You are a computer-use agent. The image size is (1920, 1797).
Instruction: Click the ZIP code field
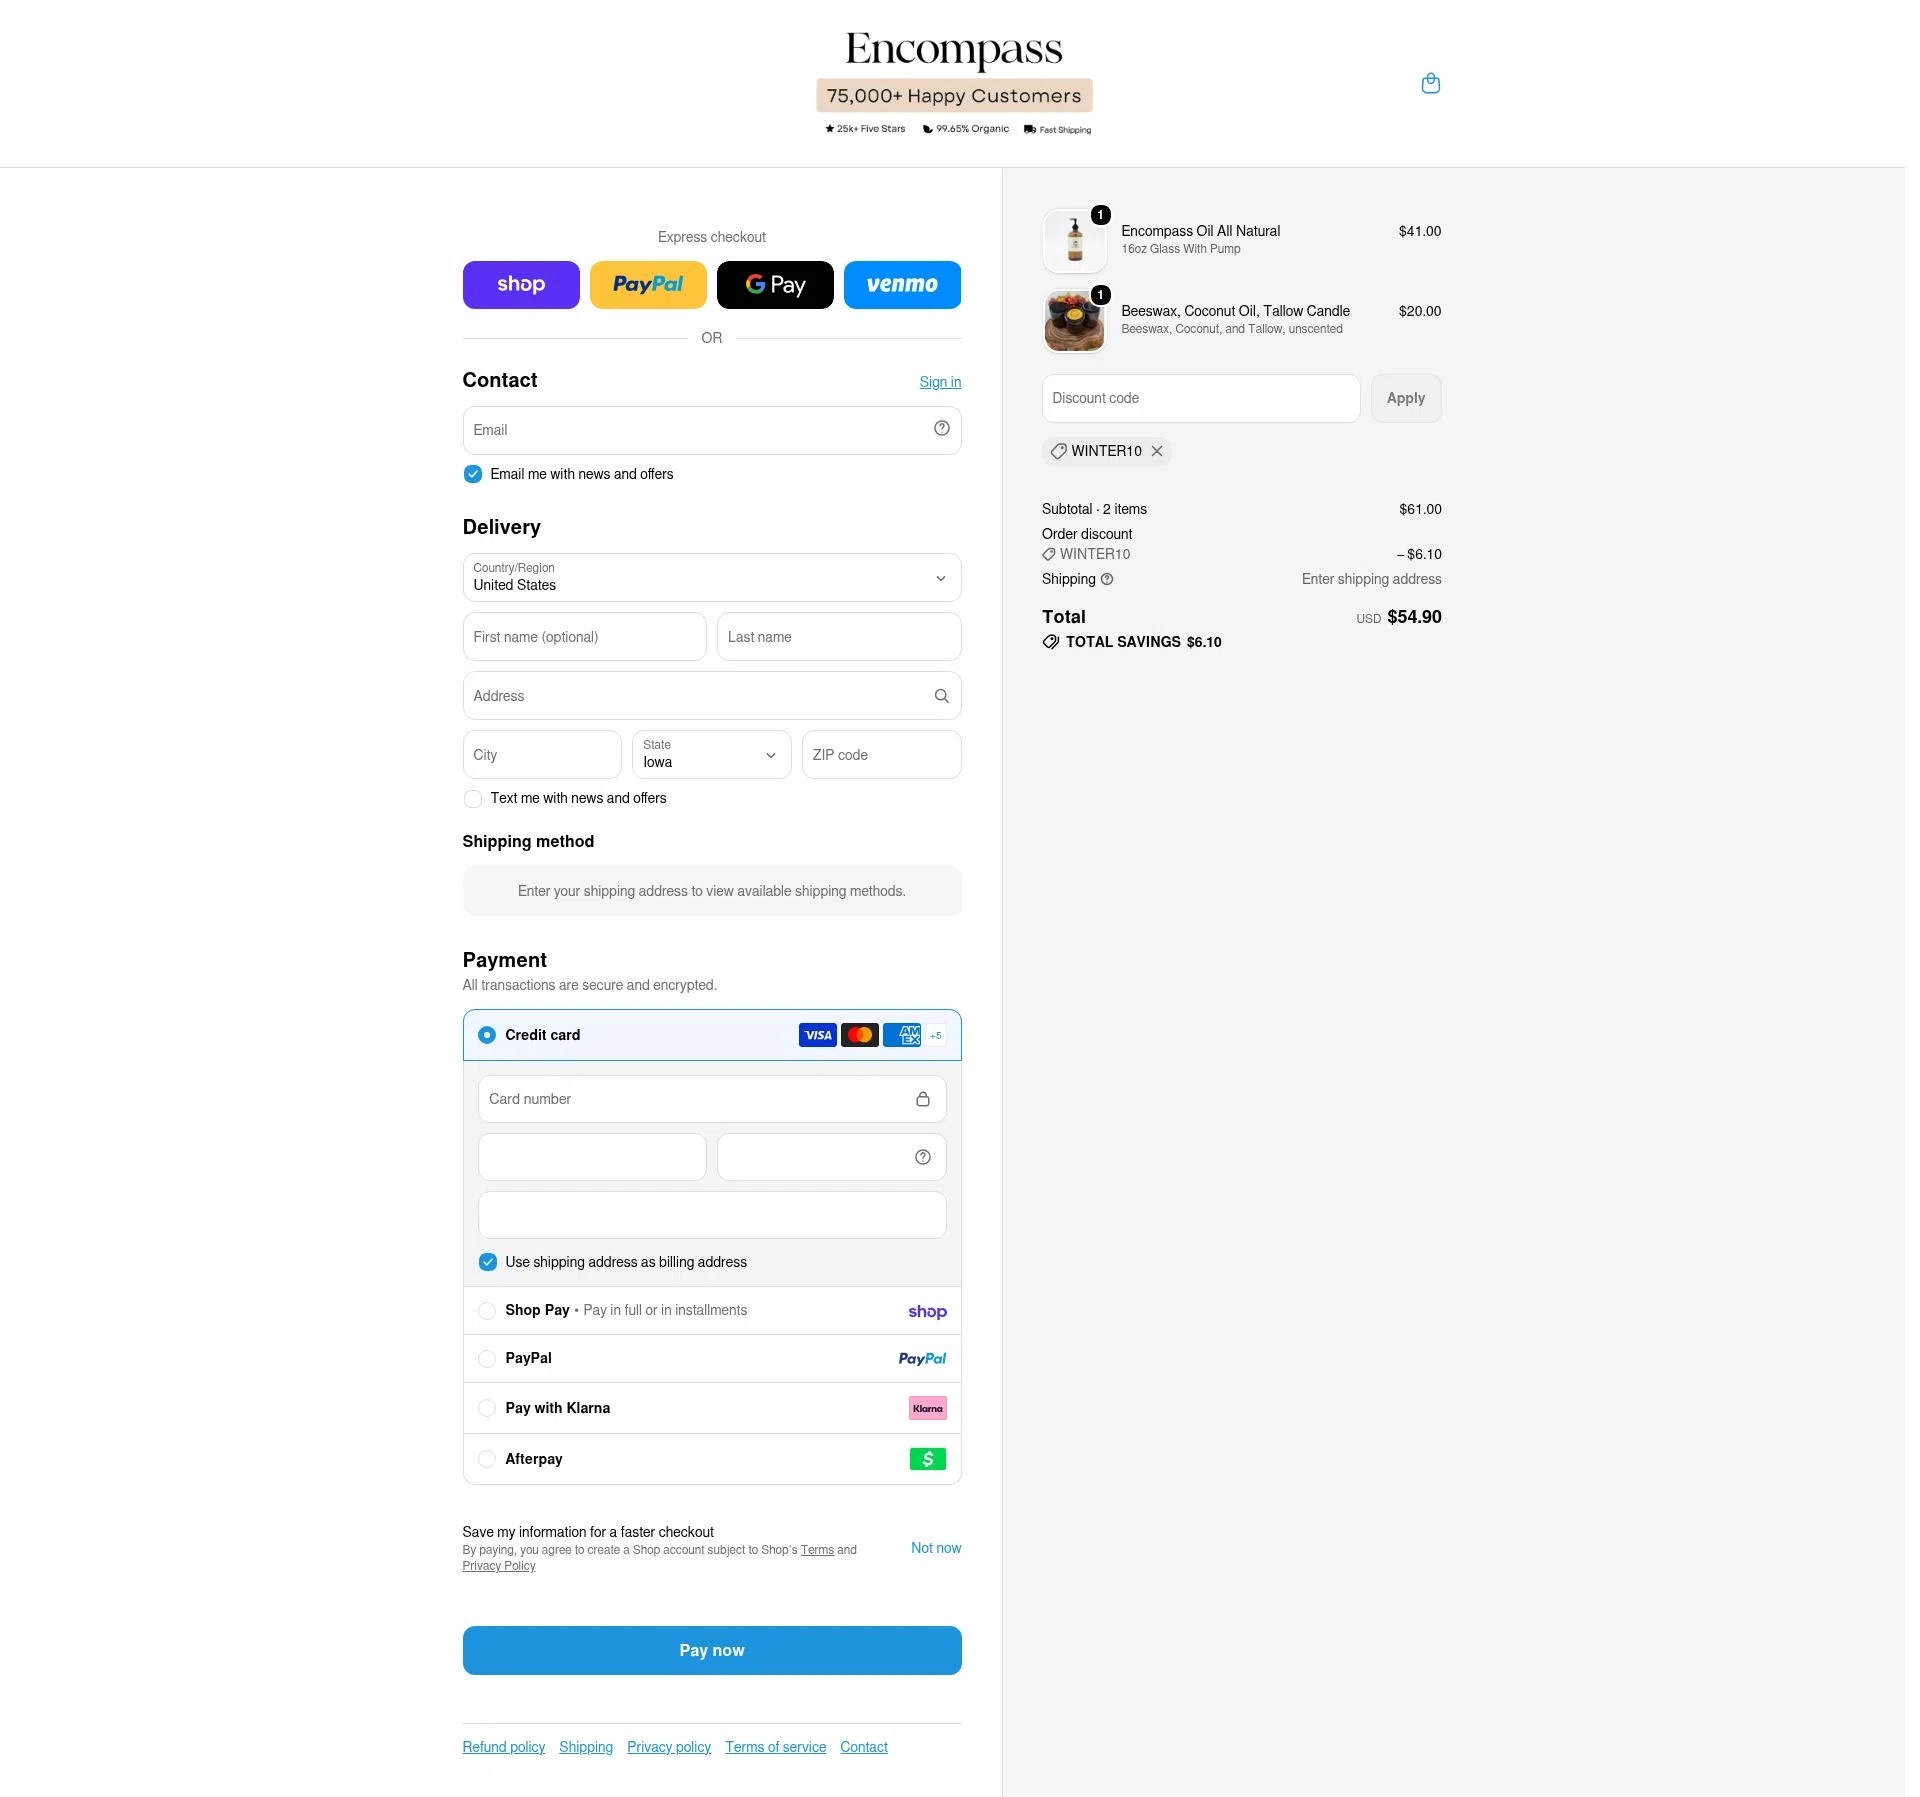881,755
